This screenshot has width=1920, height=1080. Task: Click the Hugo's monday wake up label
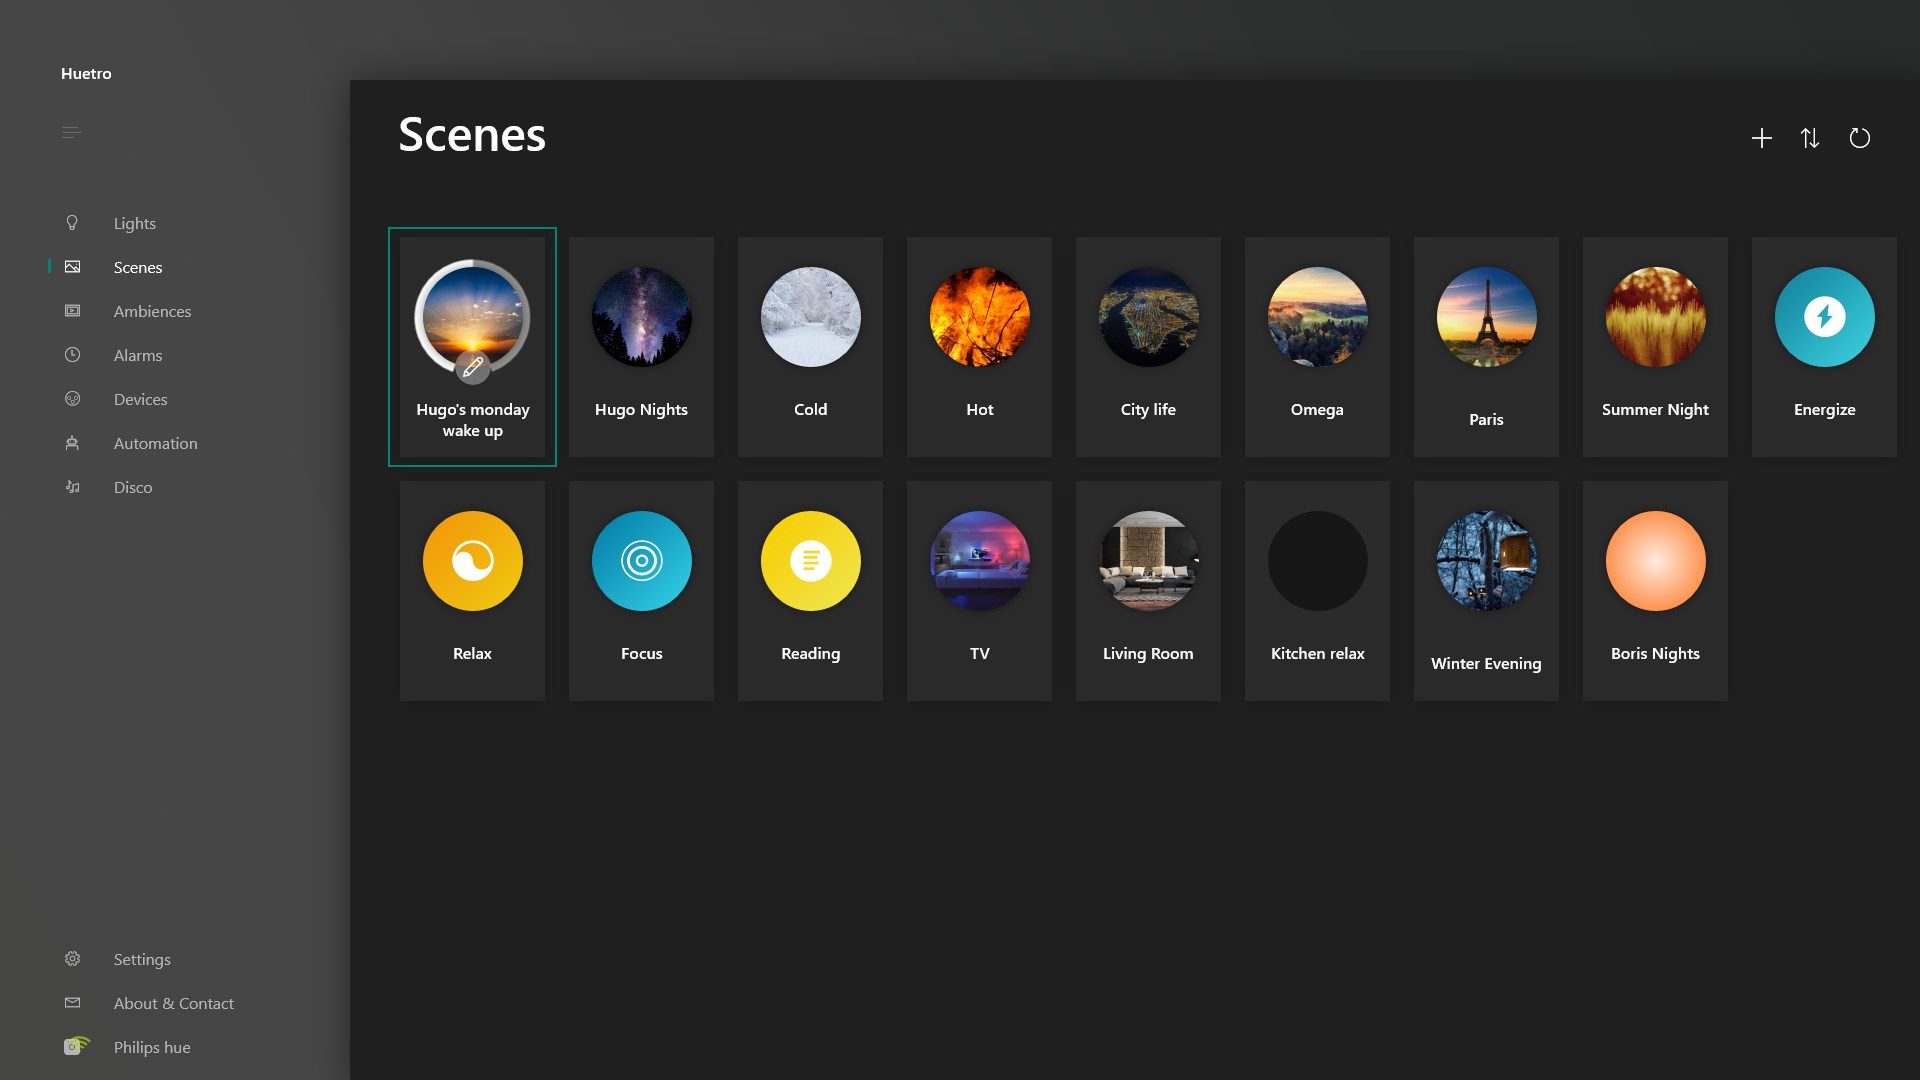[x=473, y=420]
